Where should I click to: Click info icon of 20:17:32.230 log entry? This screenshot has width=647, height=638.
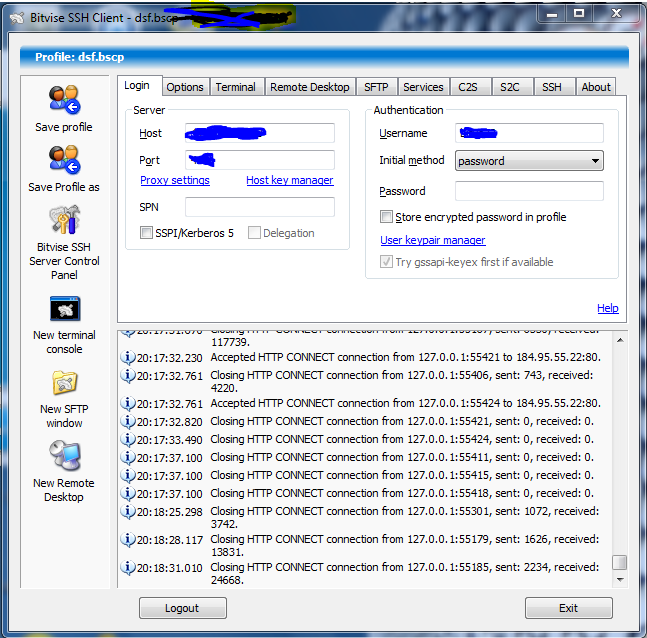[128, 357]
